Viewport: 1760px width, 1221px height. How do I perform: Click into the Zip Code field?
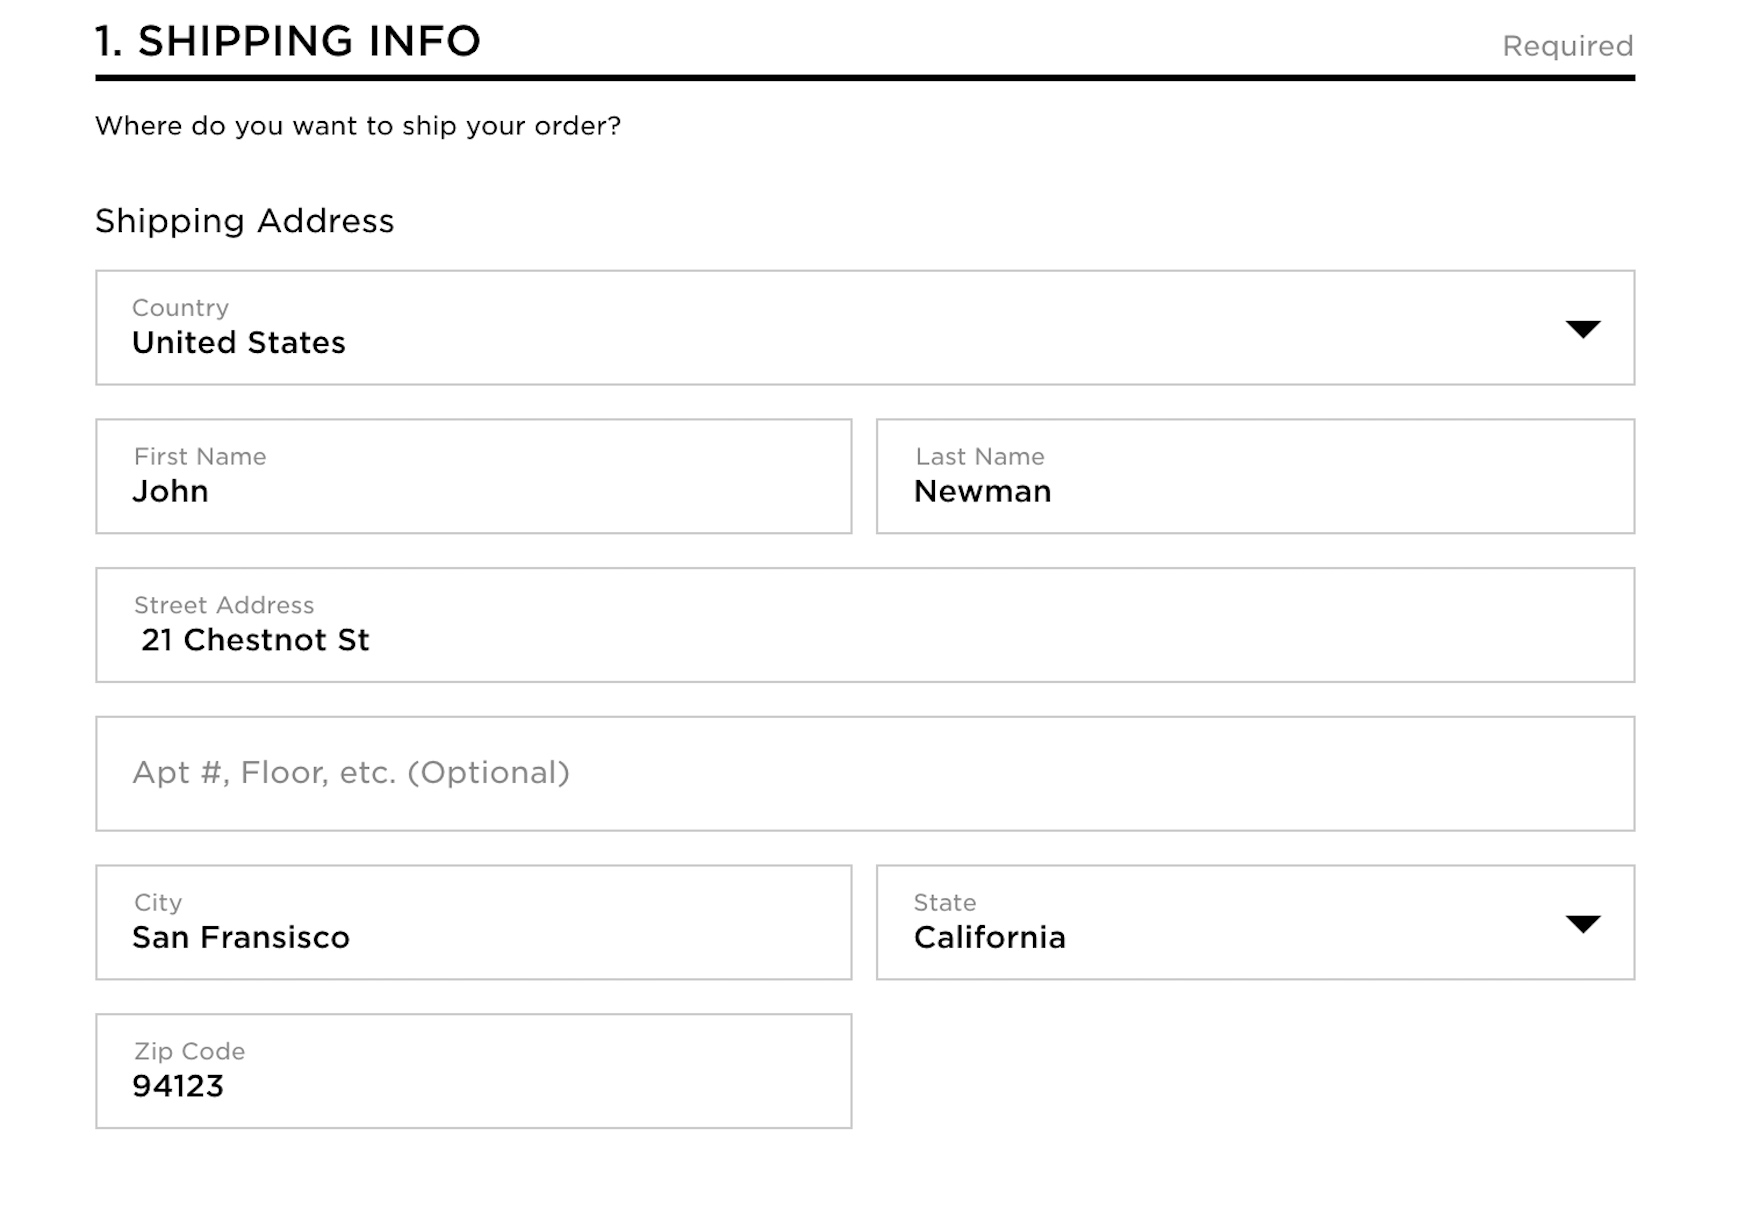tap(473, 1072)
